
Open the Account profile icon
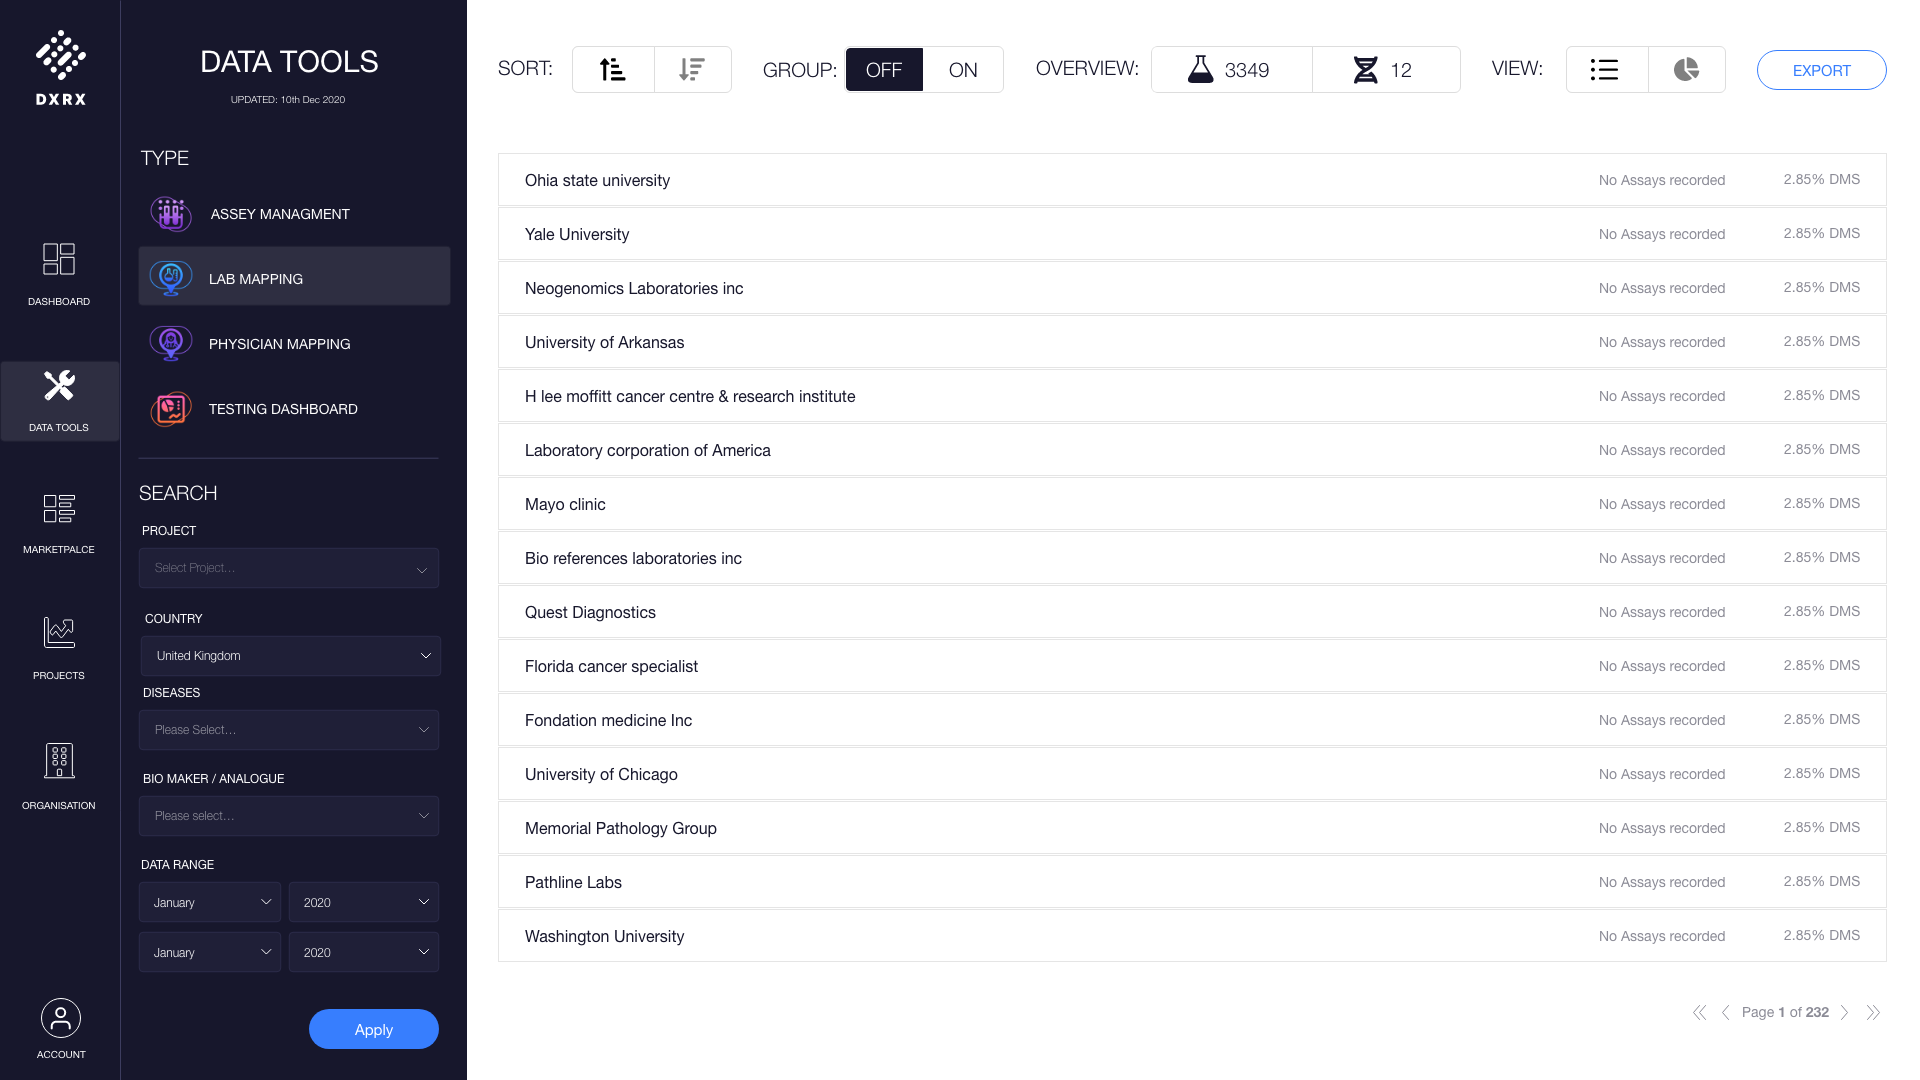pyautogui.click(x=61, y=1019)
